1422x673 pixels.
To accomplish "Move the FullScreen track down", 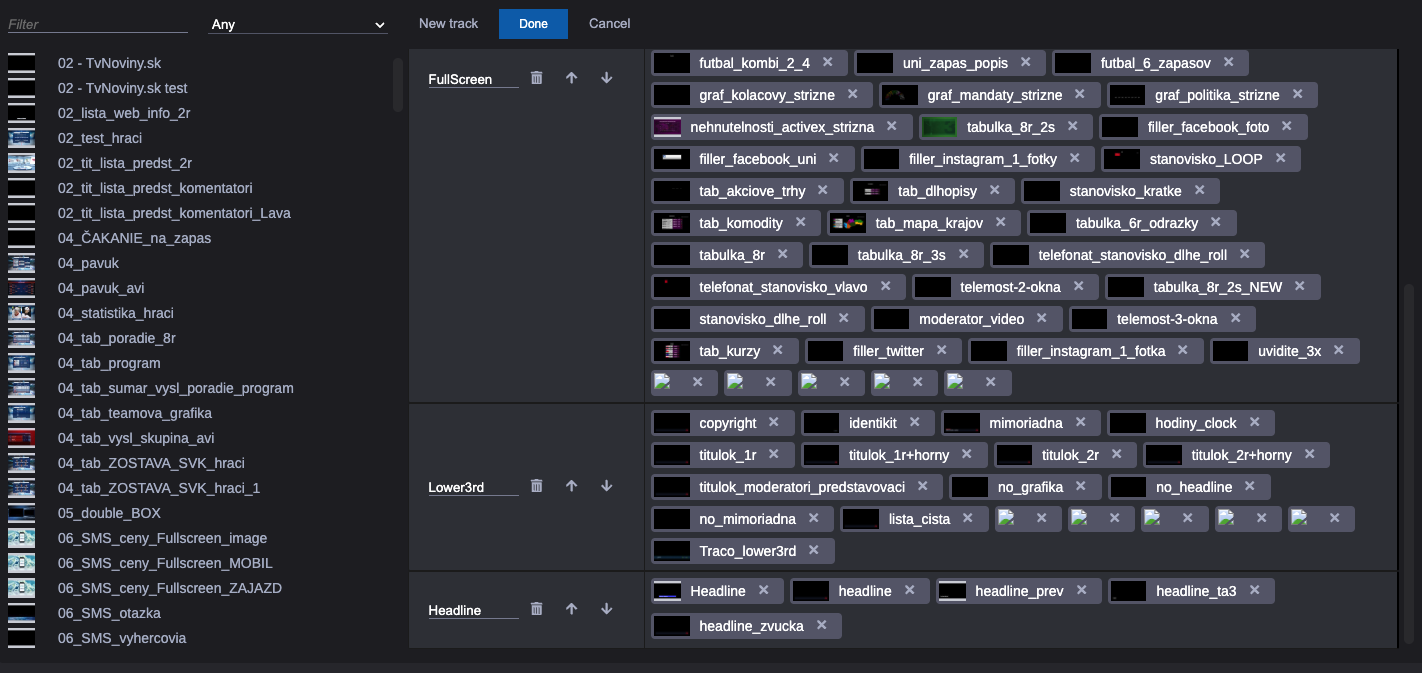I will pyautogui.click(x=606, y=78).
